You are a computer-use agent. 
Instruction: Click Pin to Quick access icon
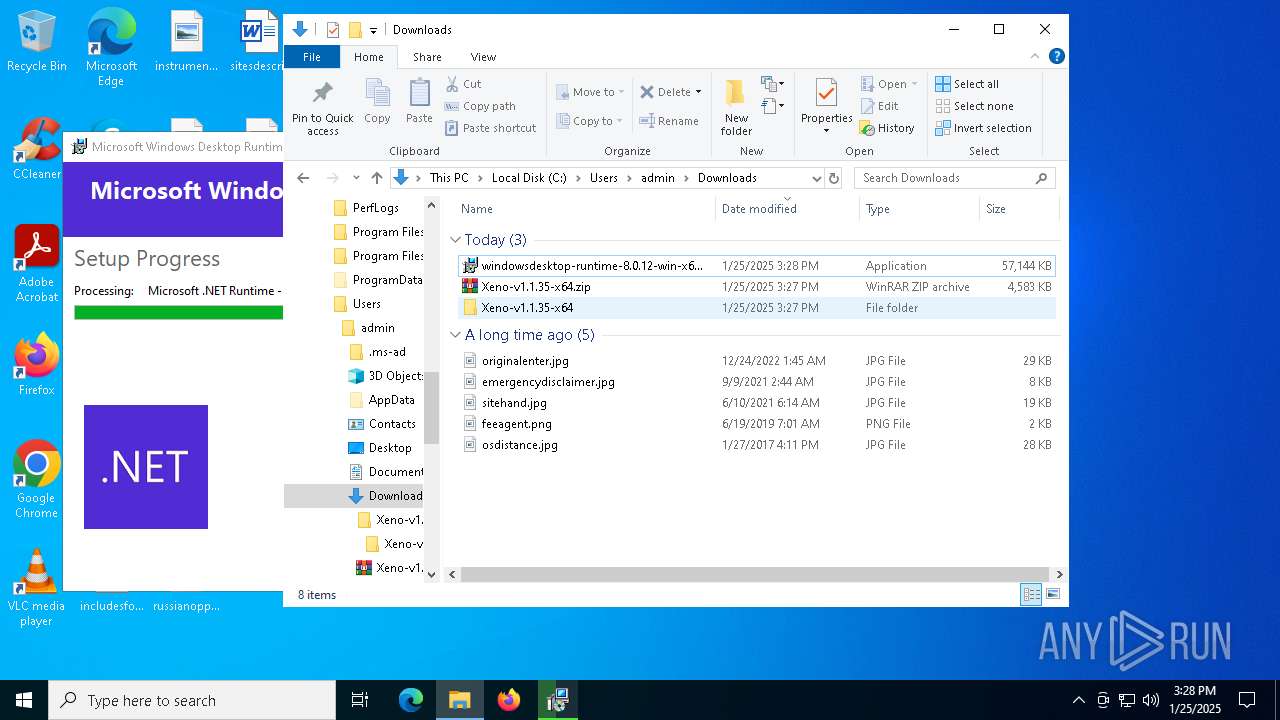tap(322, 94)
